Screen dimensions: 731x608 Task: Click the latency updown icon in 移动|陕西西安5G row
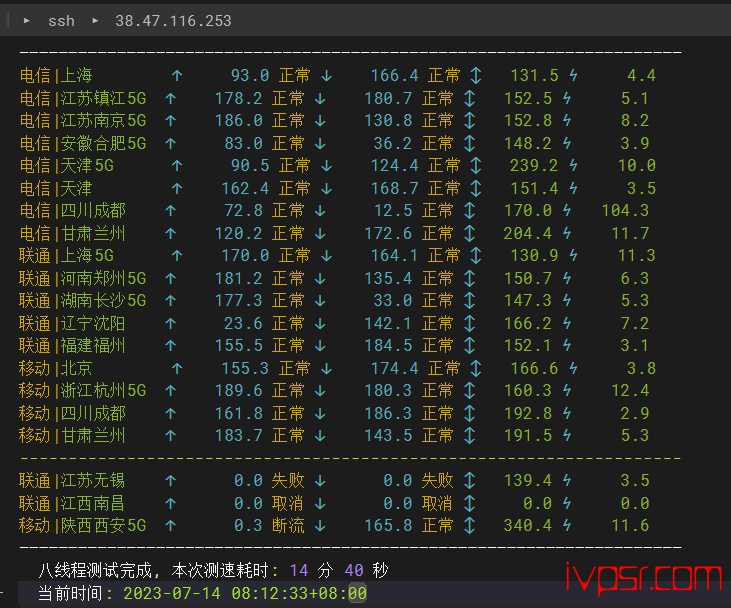469,525
